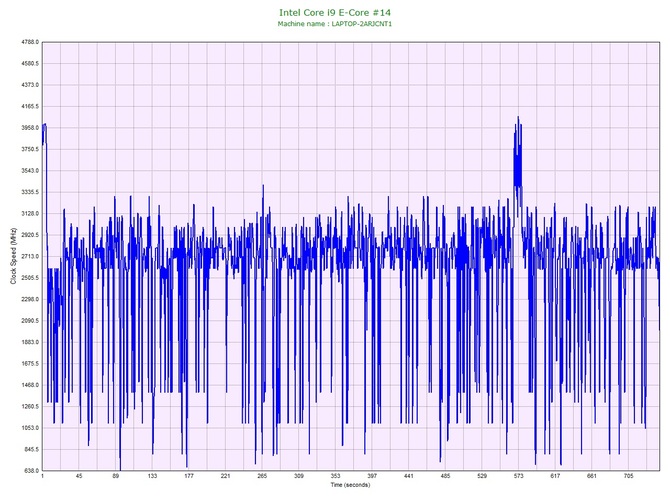Click the 1468.0 y-axis value

coord(30,385)
